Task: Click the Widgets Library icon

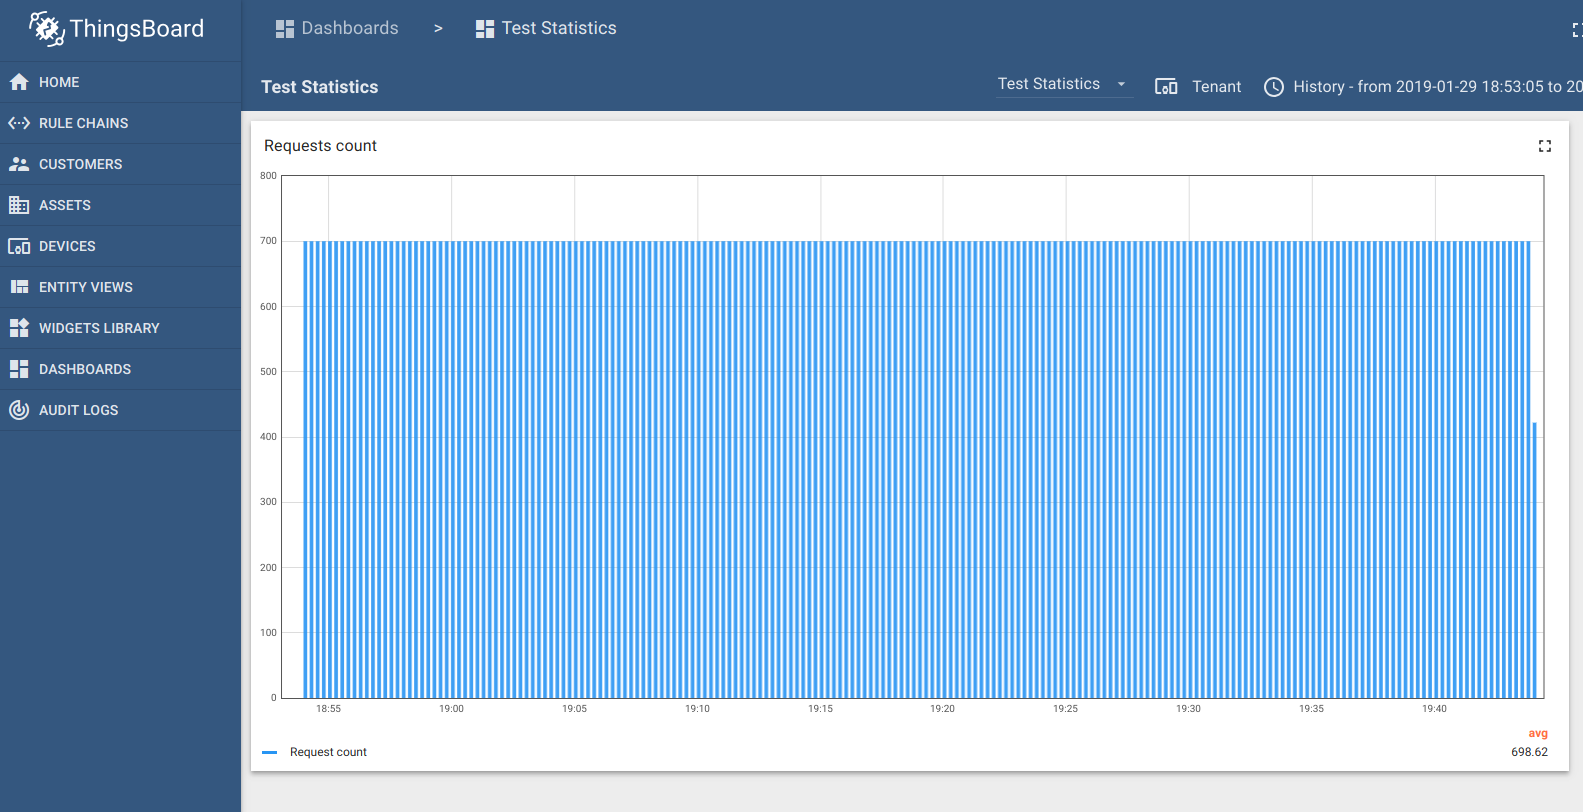Action: tap(19, 328)
